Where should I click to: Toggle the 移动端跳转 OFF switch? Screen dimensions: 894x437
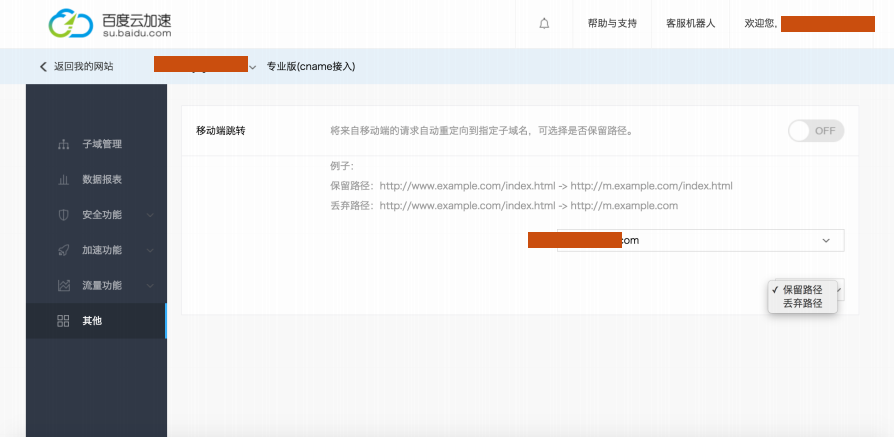click(x=815, y=131)
